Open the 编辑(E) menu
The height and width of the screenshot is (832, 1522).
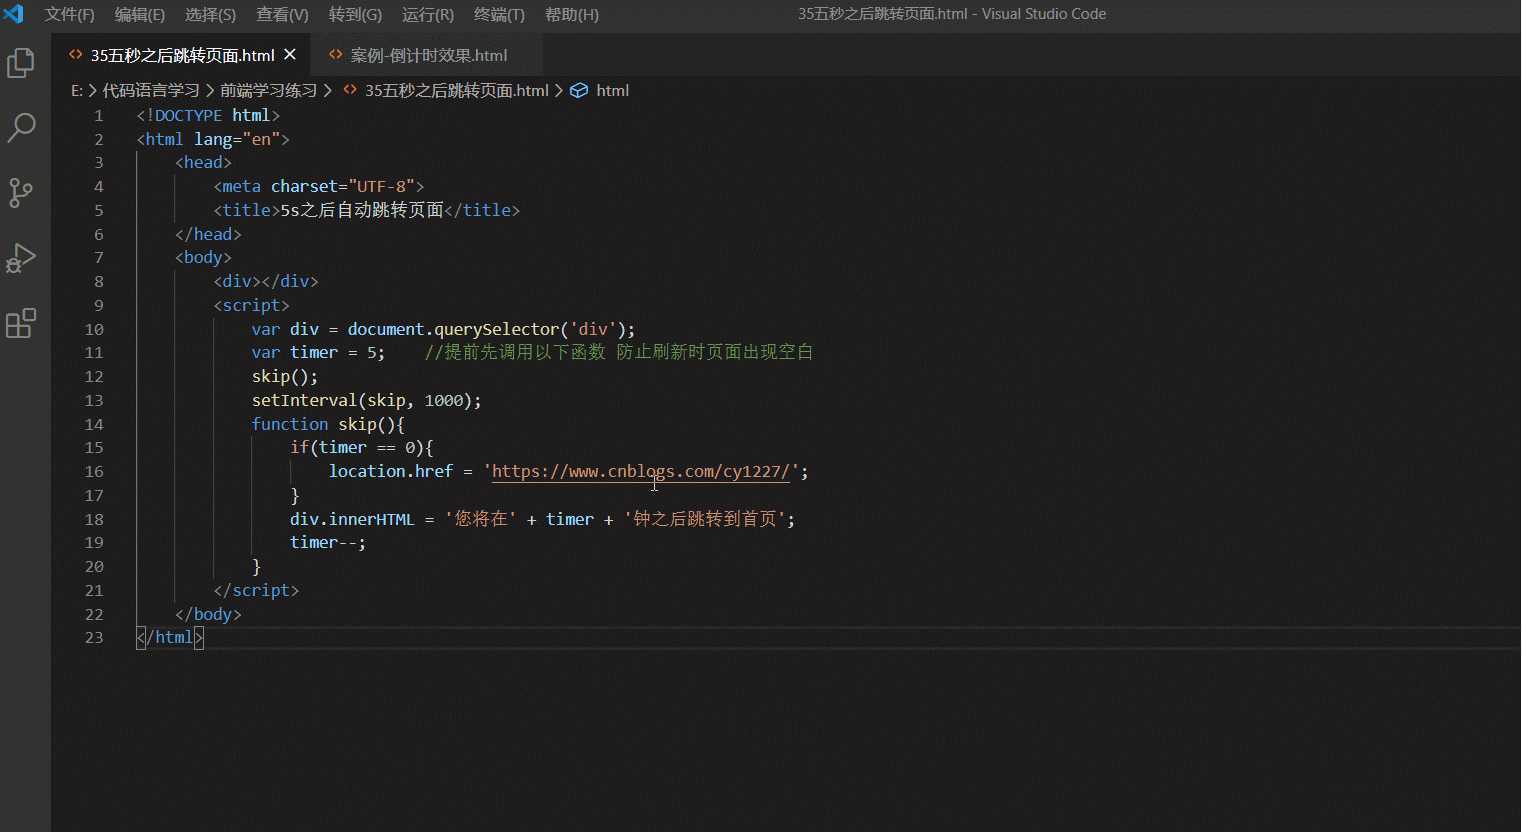pos(140,14)
